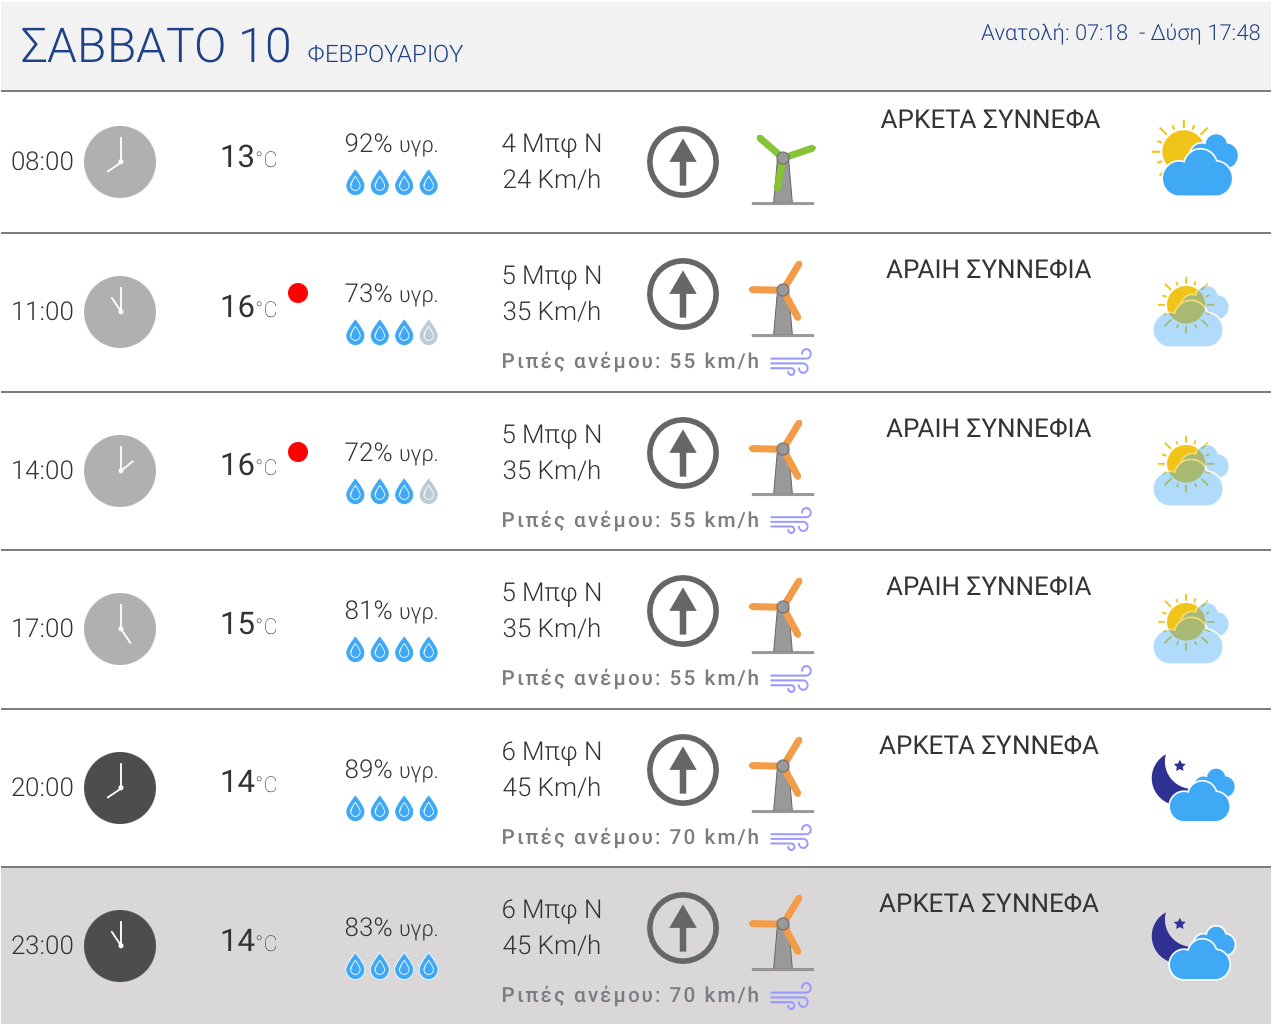The image size is (1274, 1024).
Task: Click the clock icon for 08:00
Action: coord(120,162)
